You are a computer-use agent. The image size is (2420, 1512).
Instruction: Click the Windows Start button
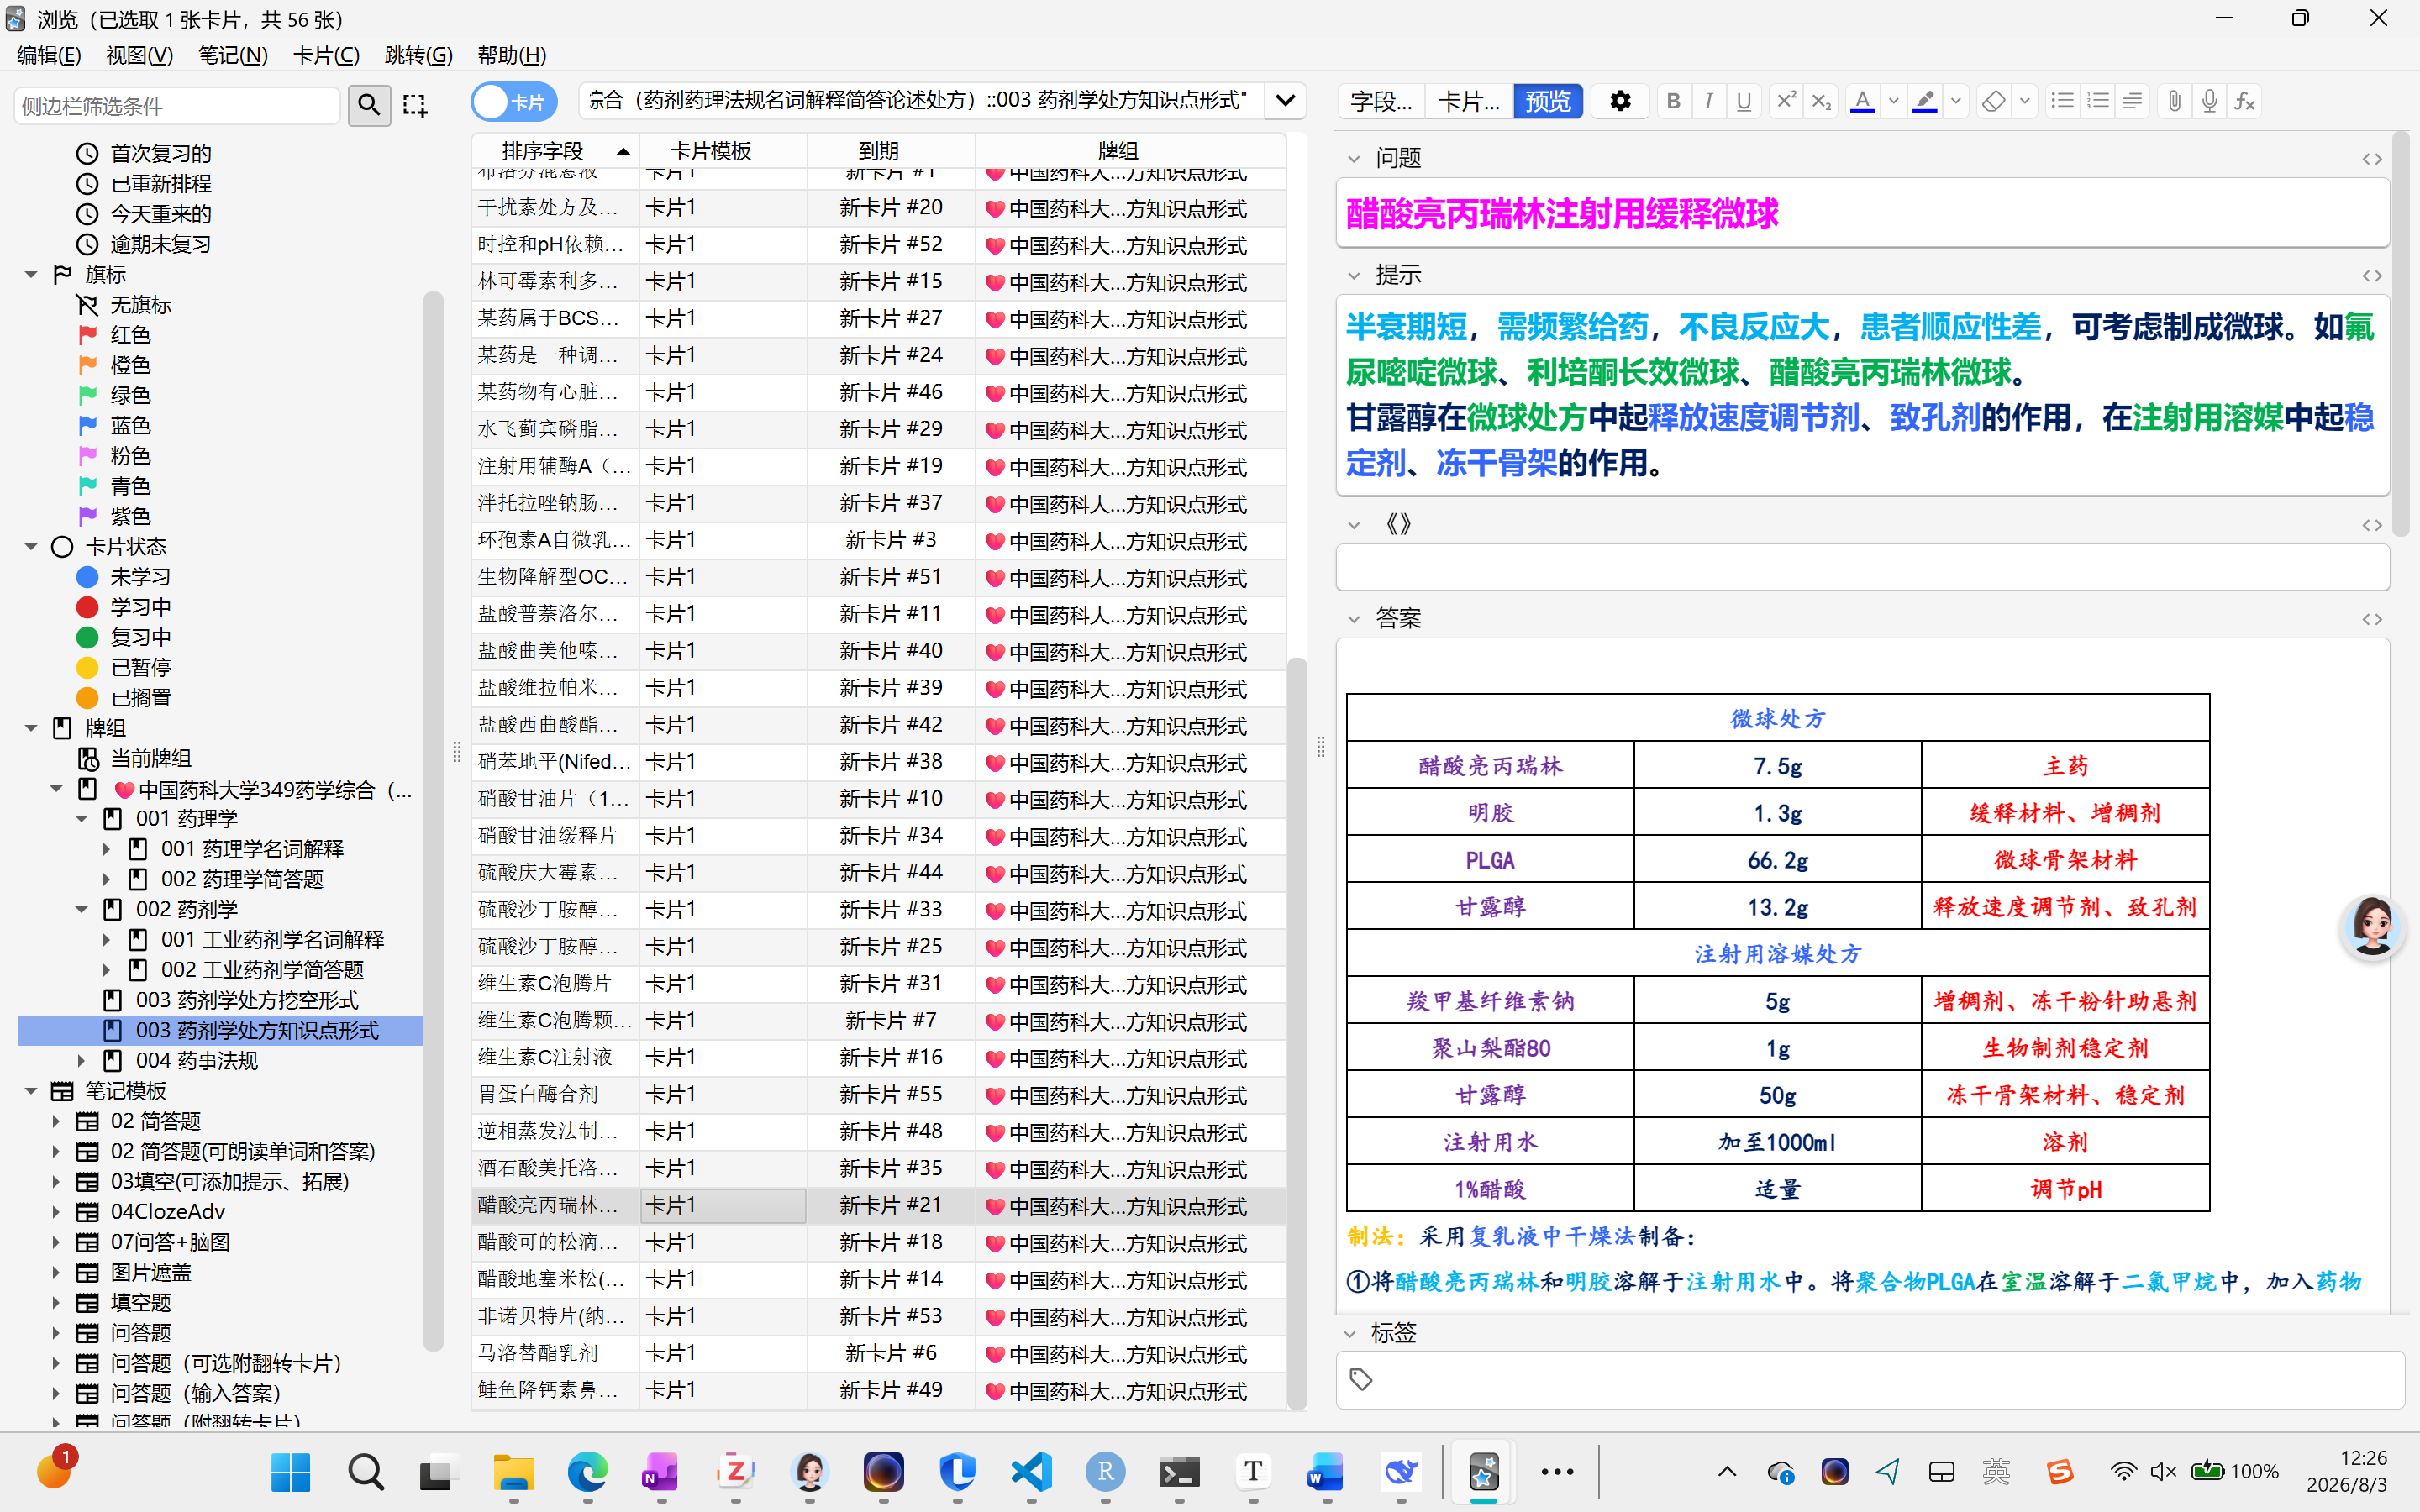click(x=291, y=1472)
